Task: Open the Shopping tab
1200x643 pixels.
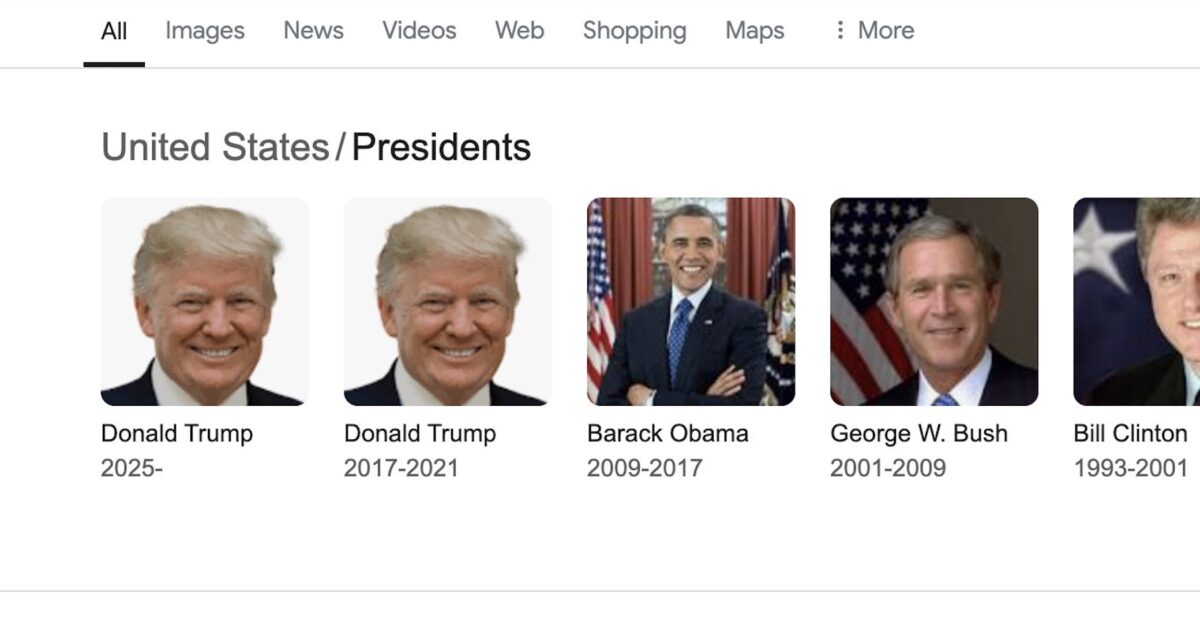Action: coord(634,31)
